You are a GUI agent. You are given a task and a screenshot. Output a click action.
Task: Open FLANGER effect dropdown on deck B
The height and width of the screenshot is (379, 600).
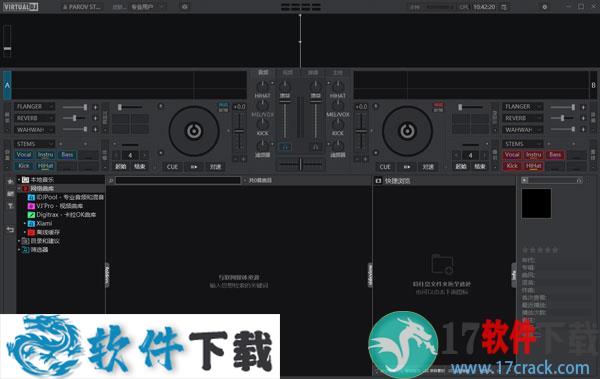[523, 106]
